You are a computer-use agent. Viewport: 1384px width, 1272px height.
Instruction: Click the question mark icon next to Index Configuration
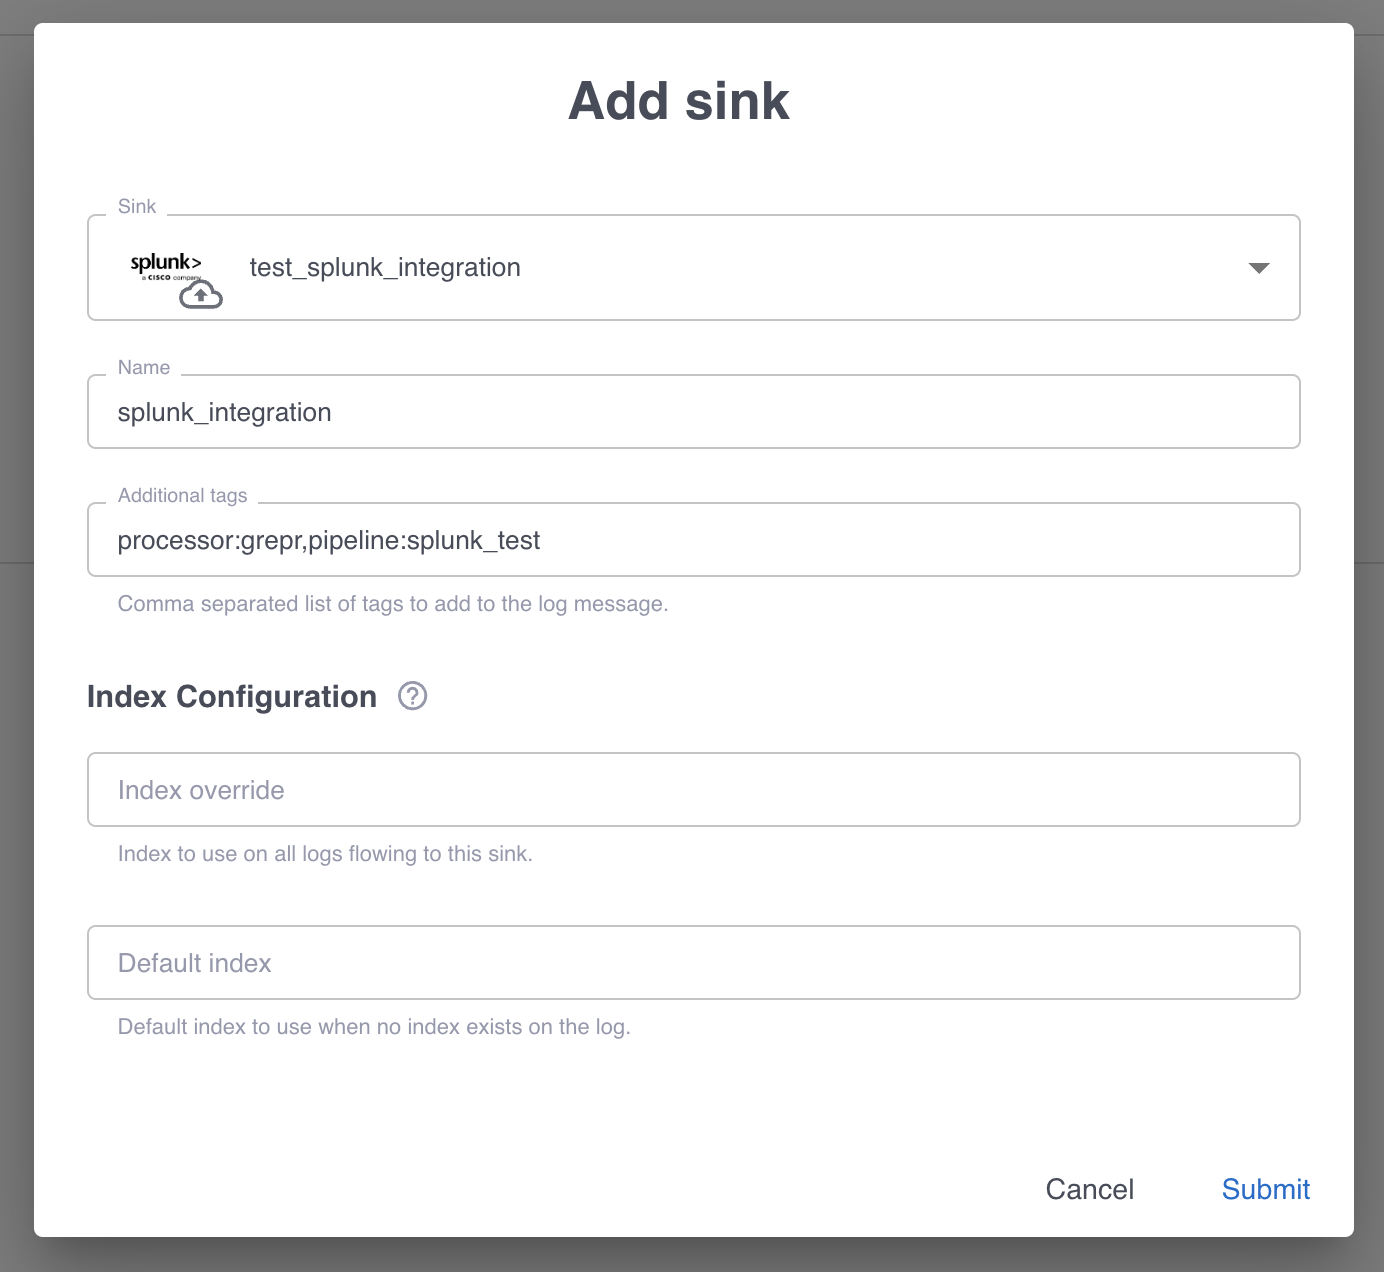point(411,696)
